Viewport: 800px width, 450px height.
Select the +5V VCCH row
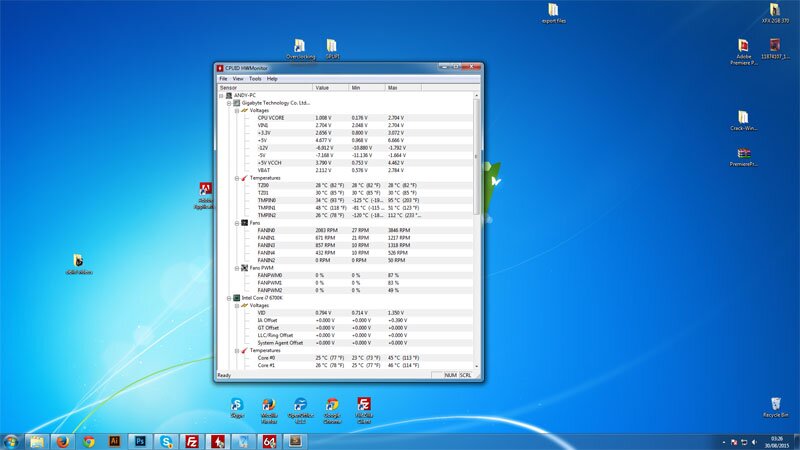[x=345, y=163]
